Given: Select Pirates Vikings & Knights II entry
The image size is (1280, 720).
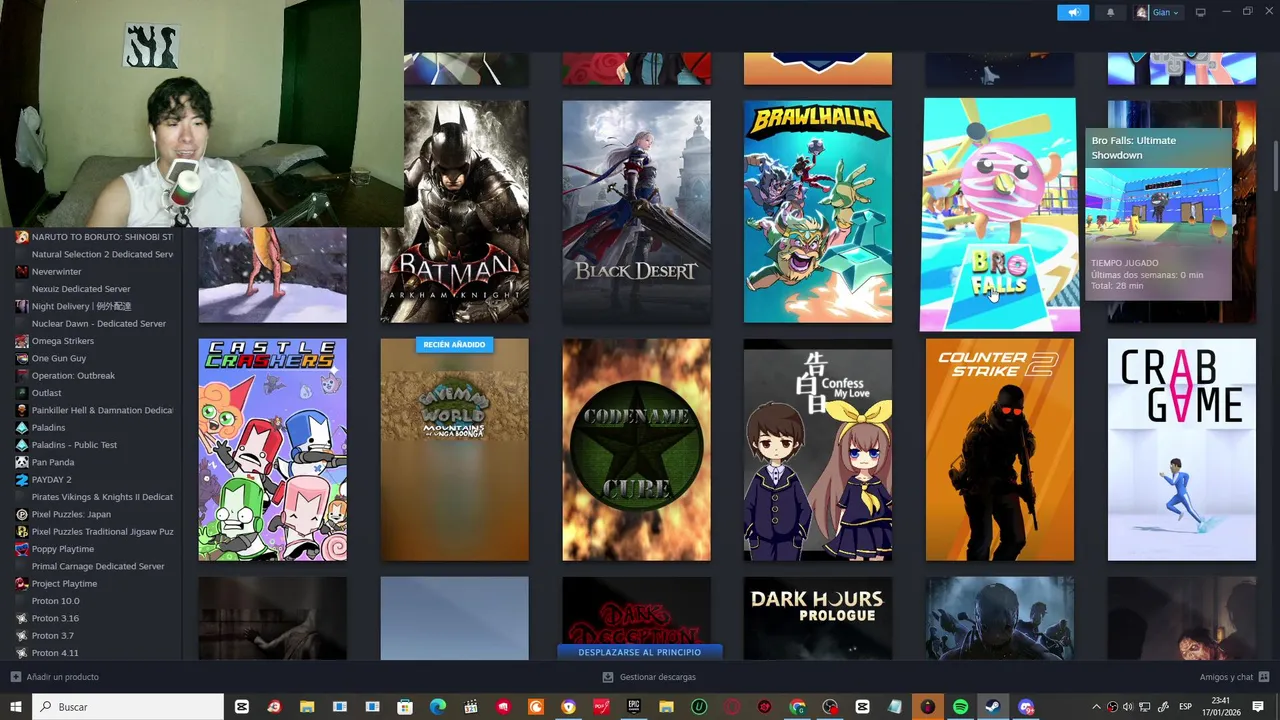Looking at the screenshot, I should pyautogui.click(x=102, y=497).
